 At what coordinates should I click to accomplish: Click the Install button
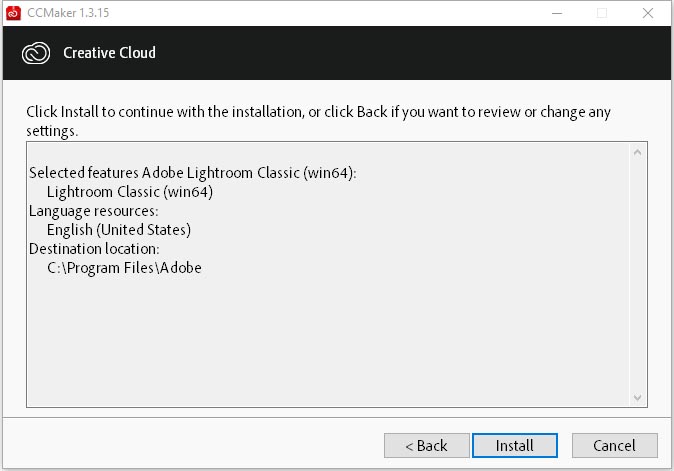[515, 445]
